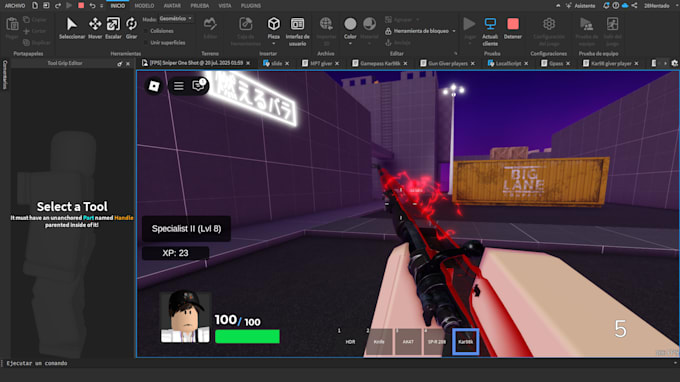Click the Specialist II (Lvl 8) label
This screenshot has height=382, width=680.
point(186,229)
